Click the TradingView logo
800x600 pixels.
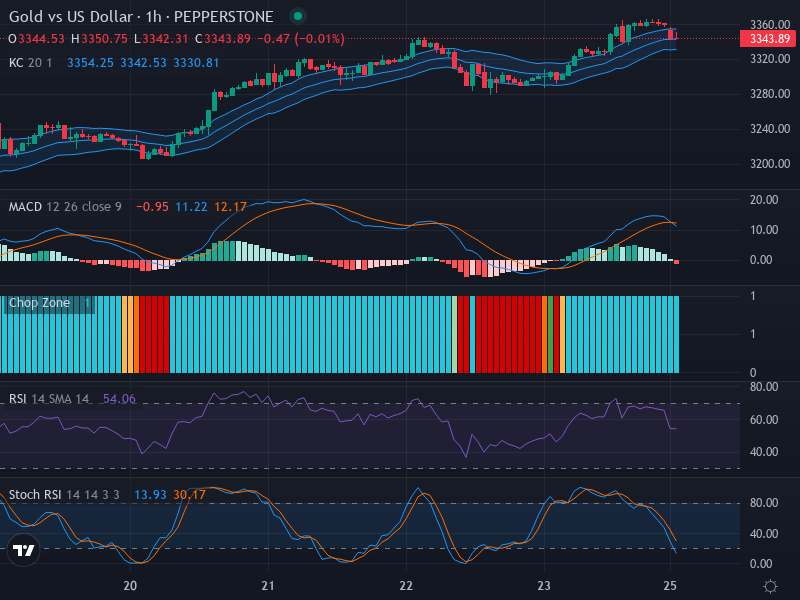point(23,550)
